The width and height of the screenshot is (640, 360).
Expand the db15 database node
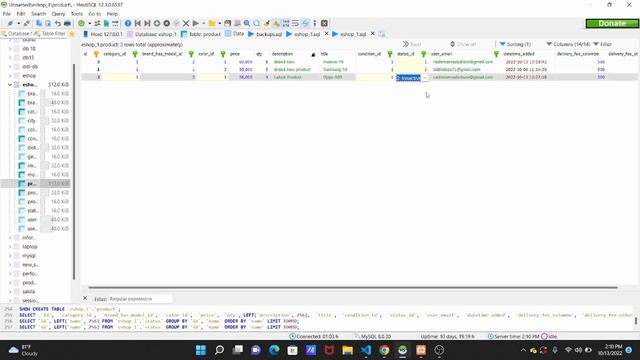pos(10,58)
